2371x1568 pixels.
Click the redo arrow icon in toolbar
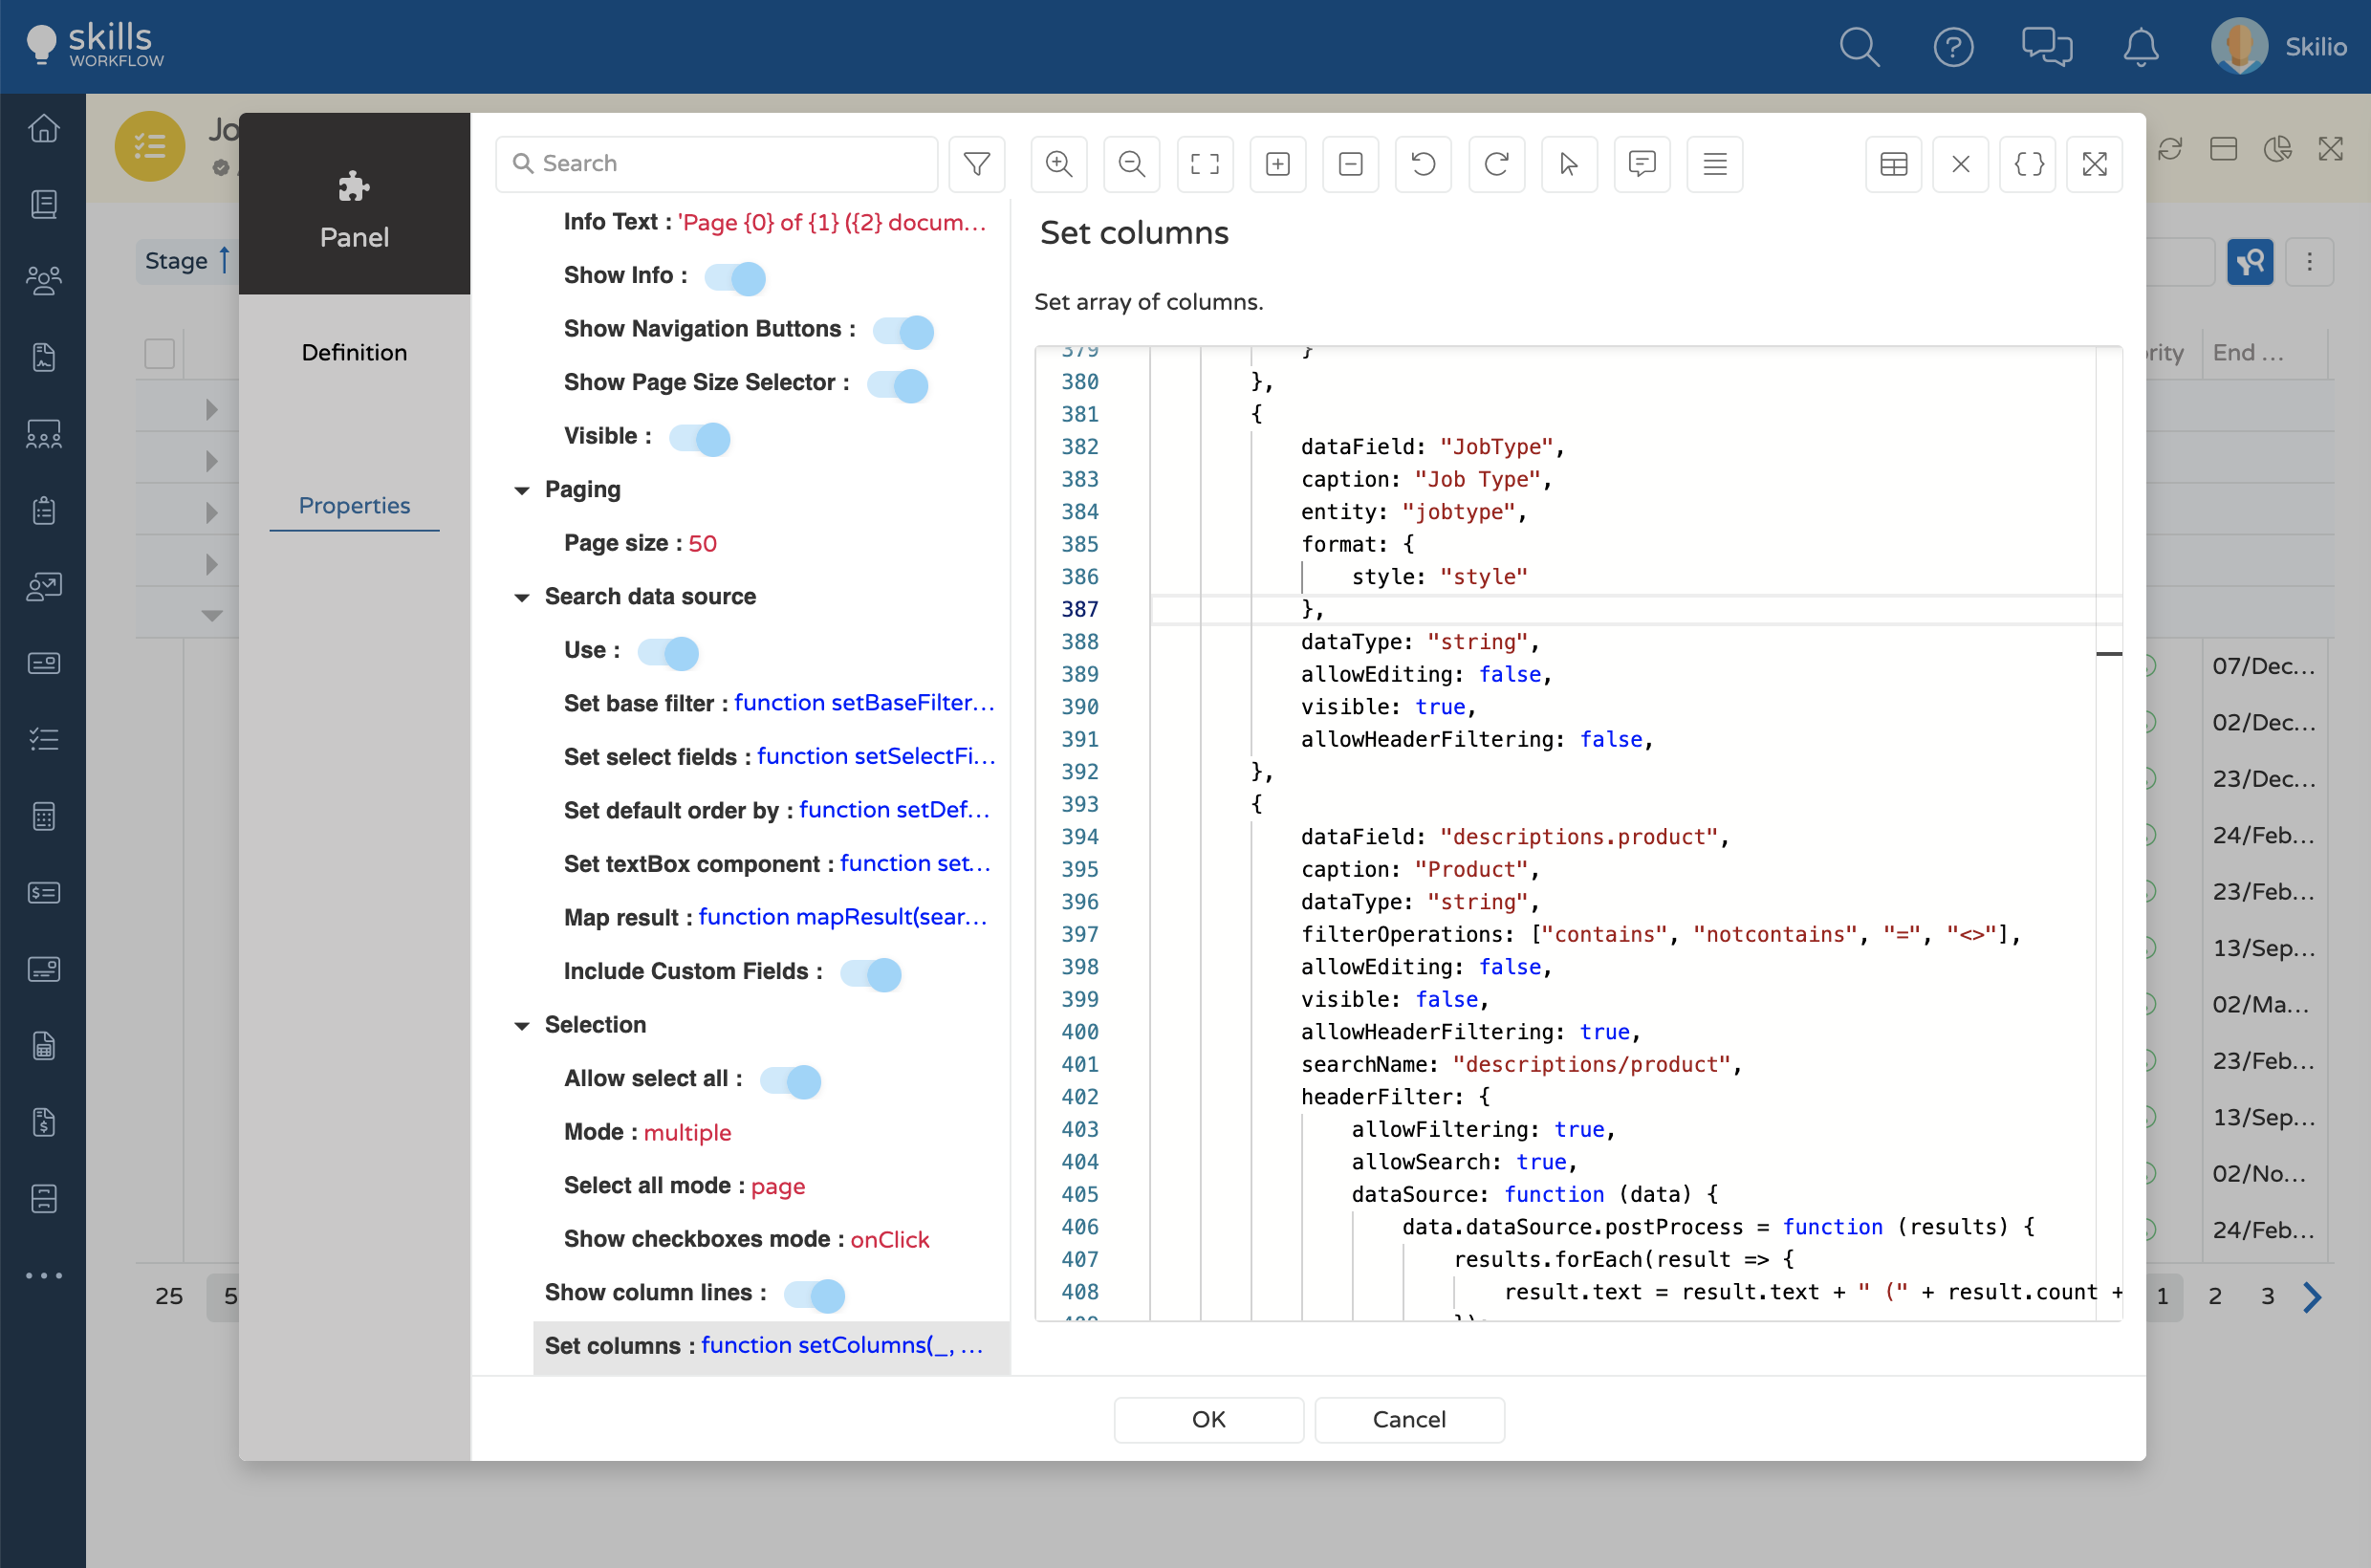tap(1495, 163)
